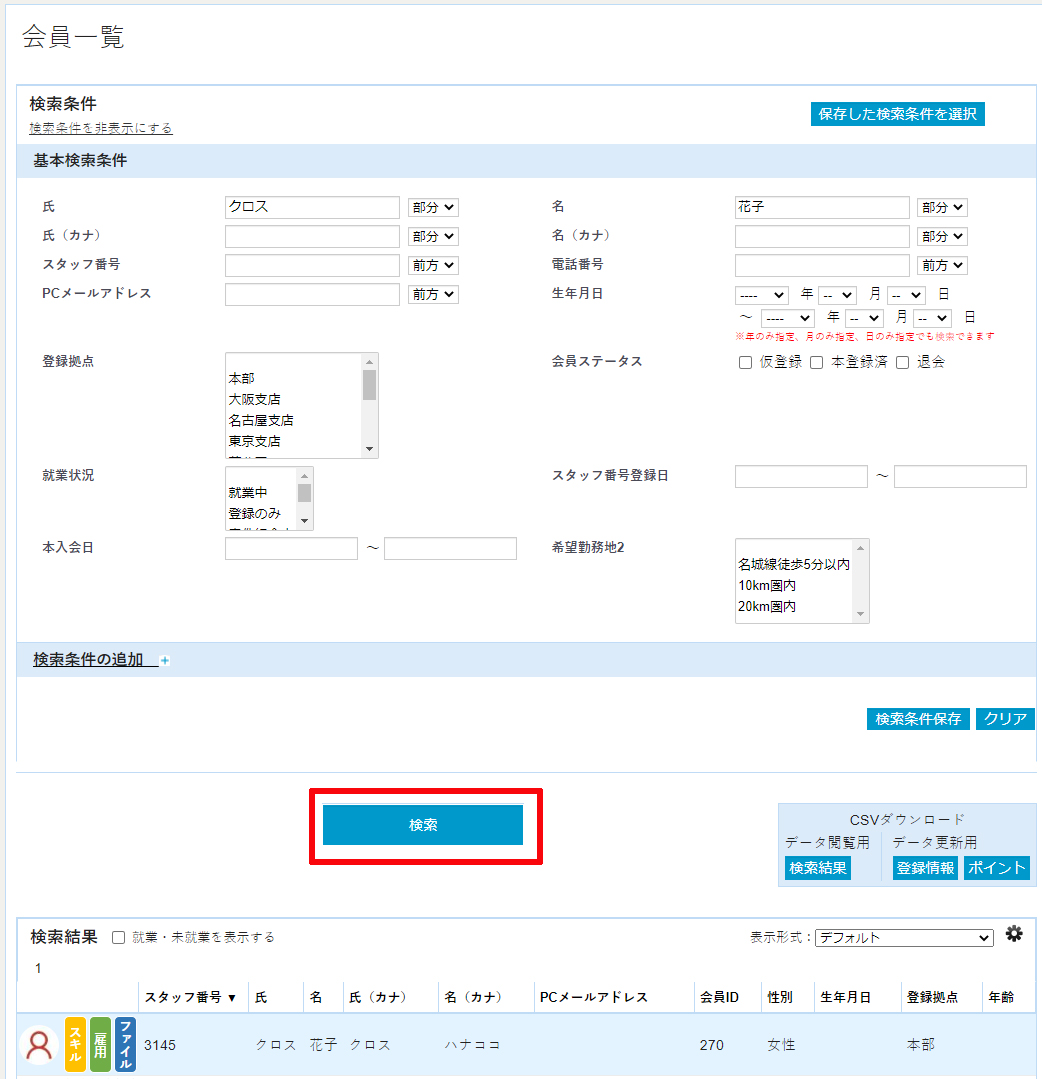
Task: Click the 氏（カナ） input field
Action: (312, 236)
